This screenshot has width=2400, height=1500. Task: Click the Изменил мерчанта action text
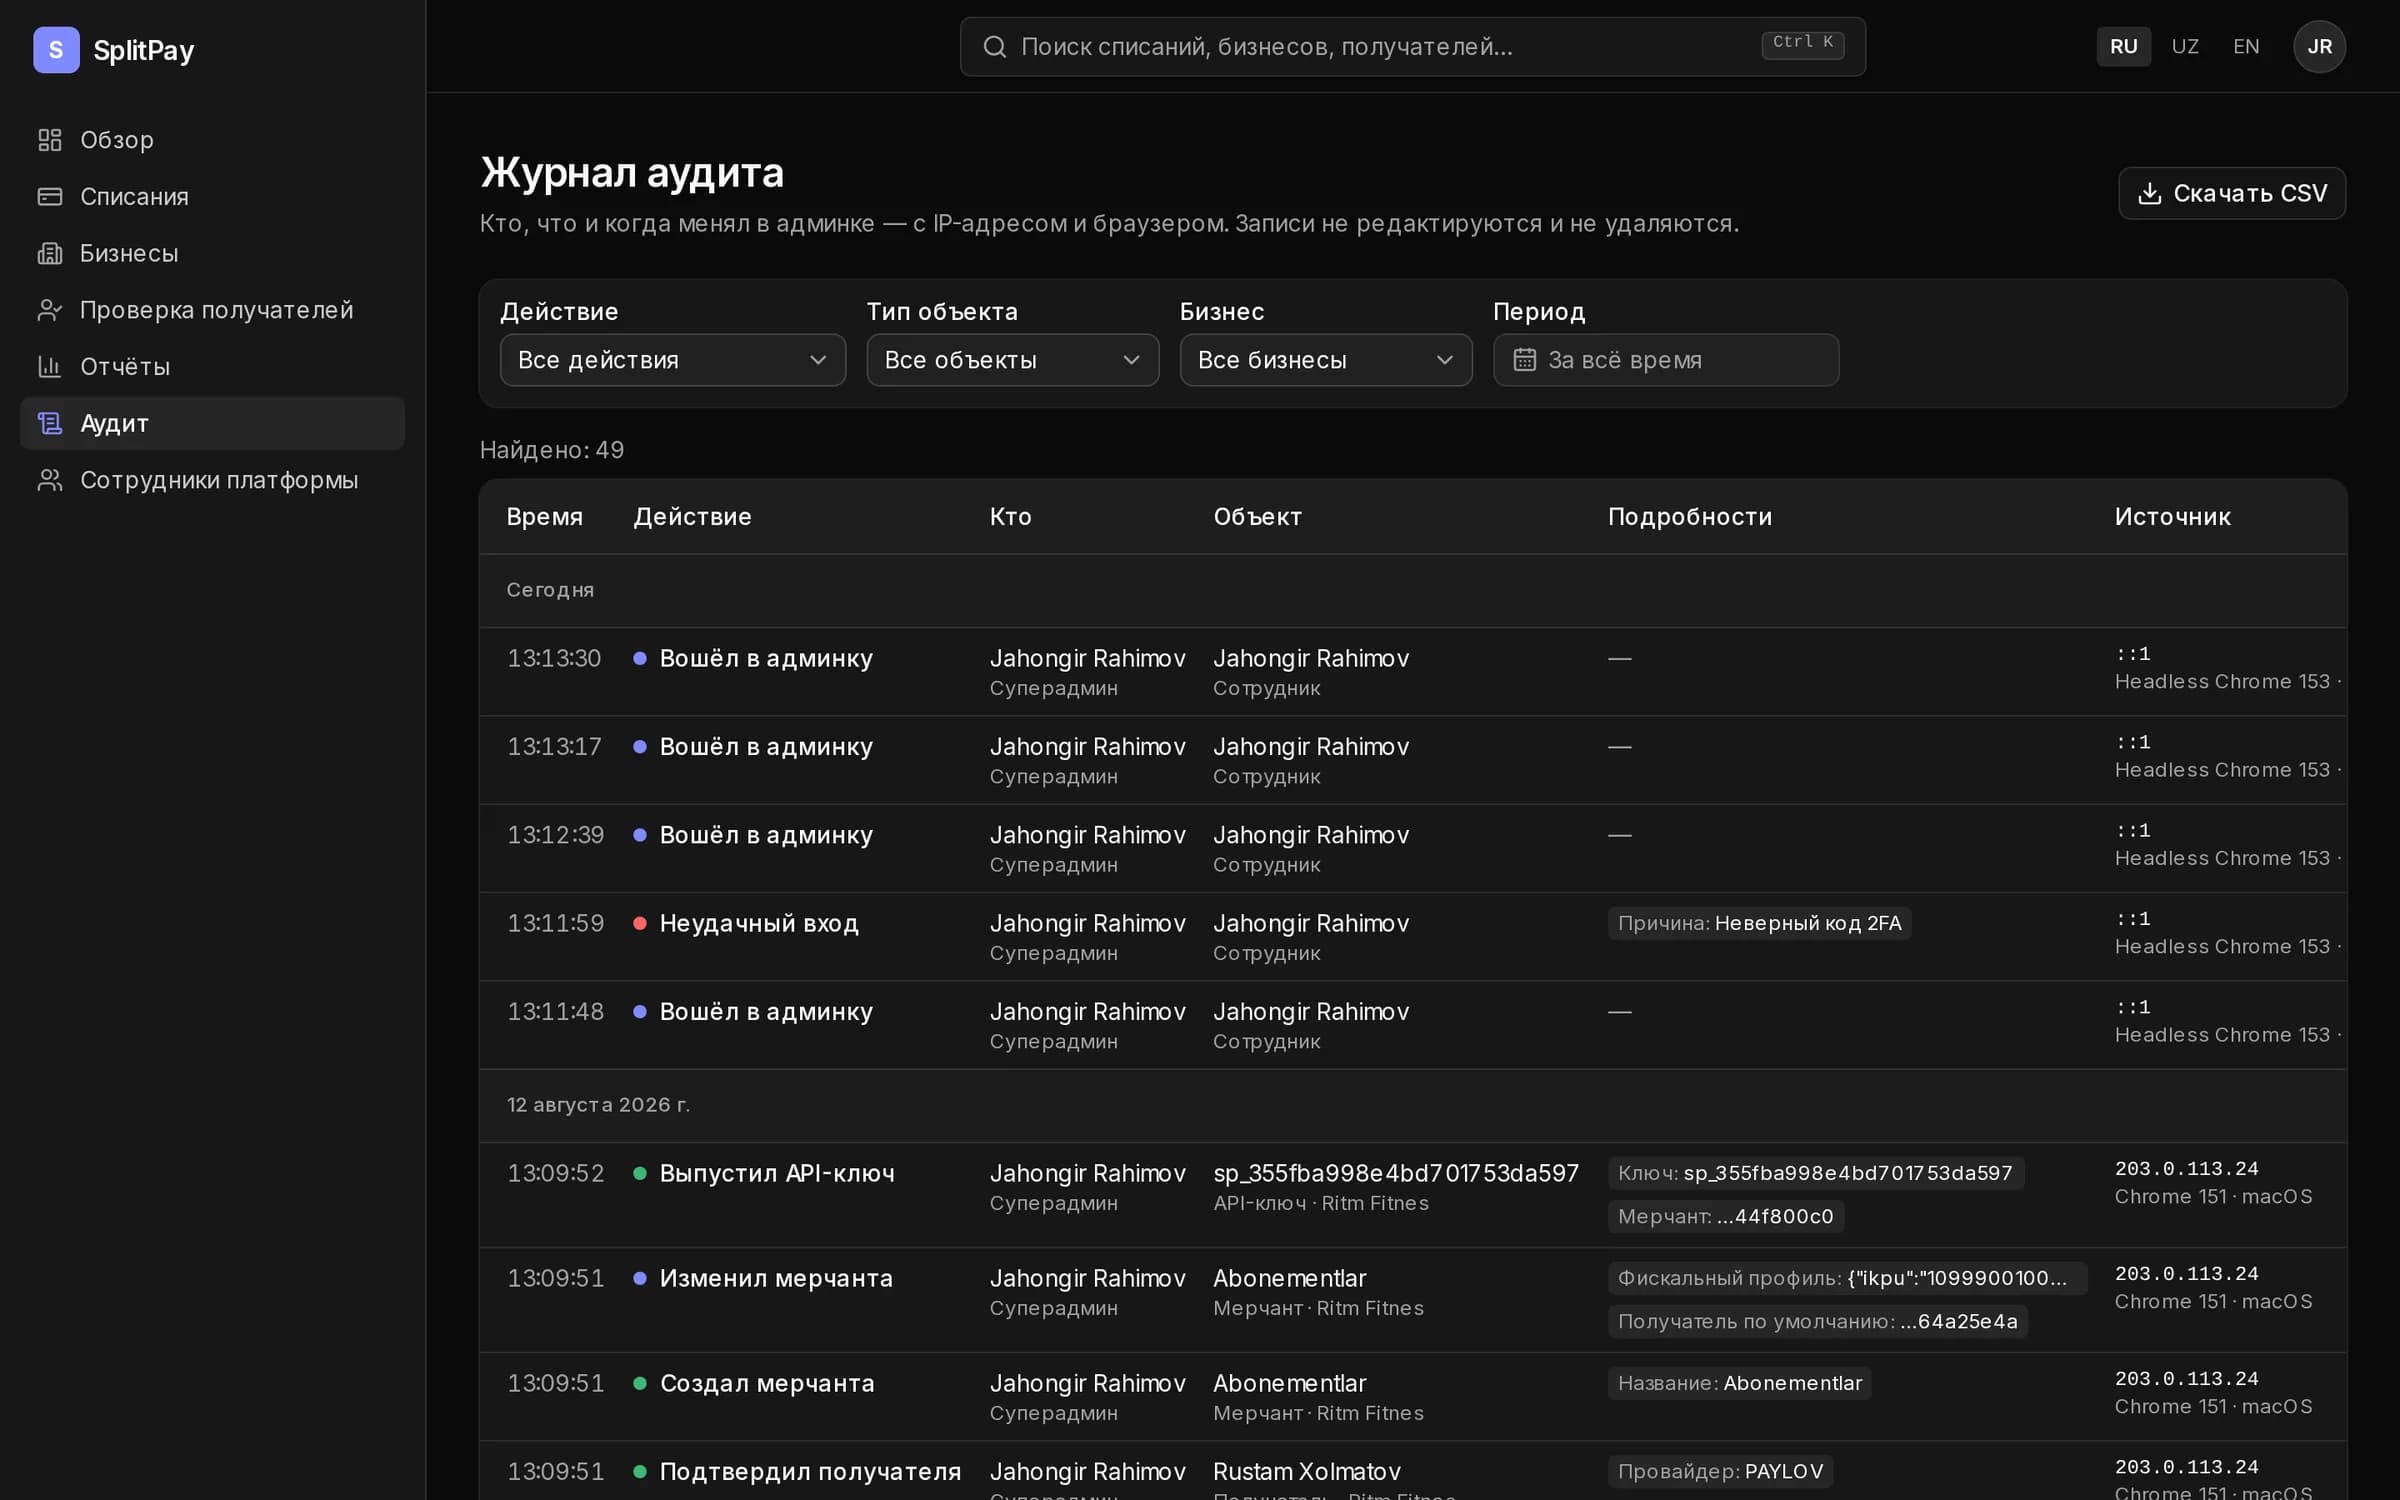776,1278
